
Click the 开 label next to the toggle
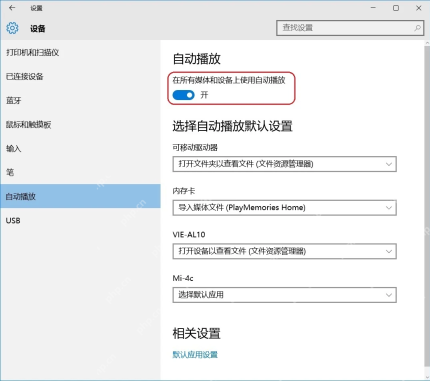click(x=204, y=95)
